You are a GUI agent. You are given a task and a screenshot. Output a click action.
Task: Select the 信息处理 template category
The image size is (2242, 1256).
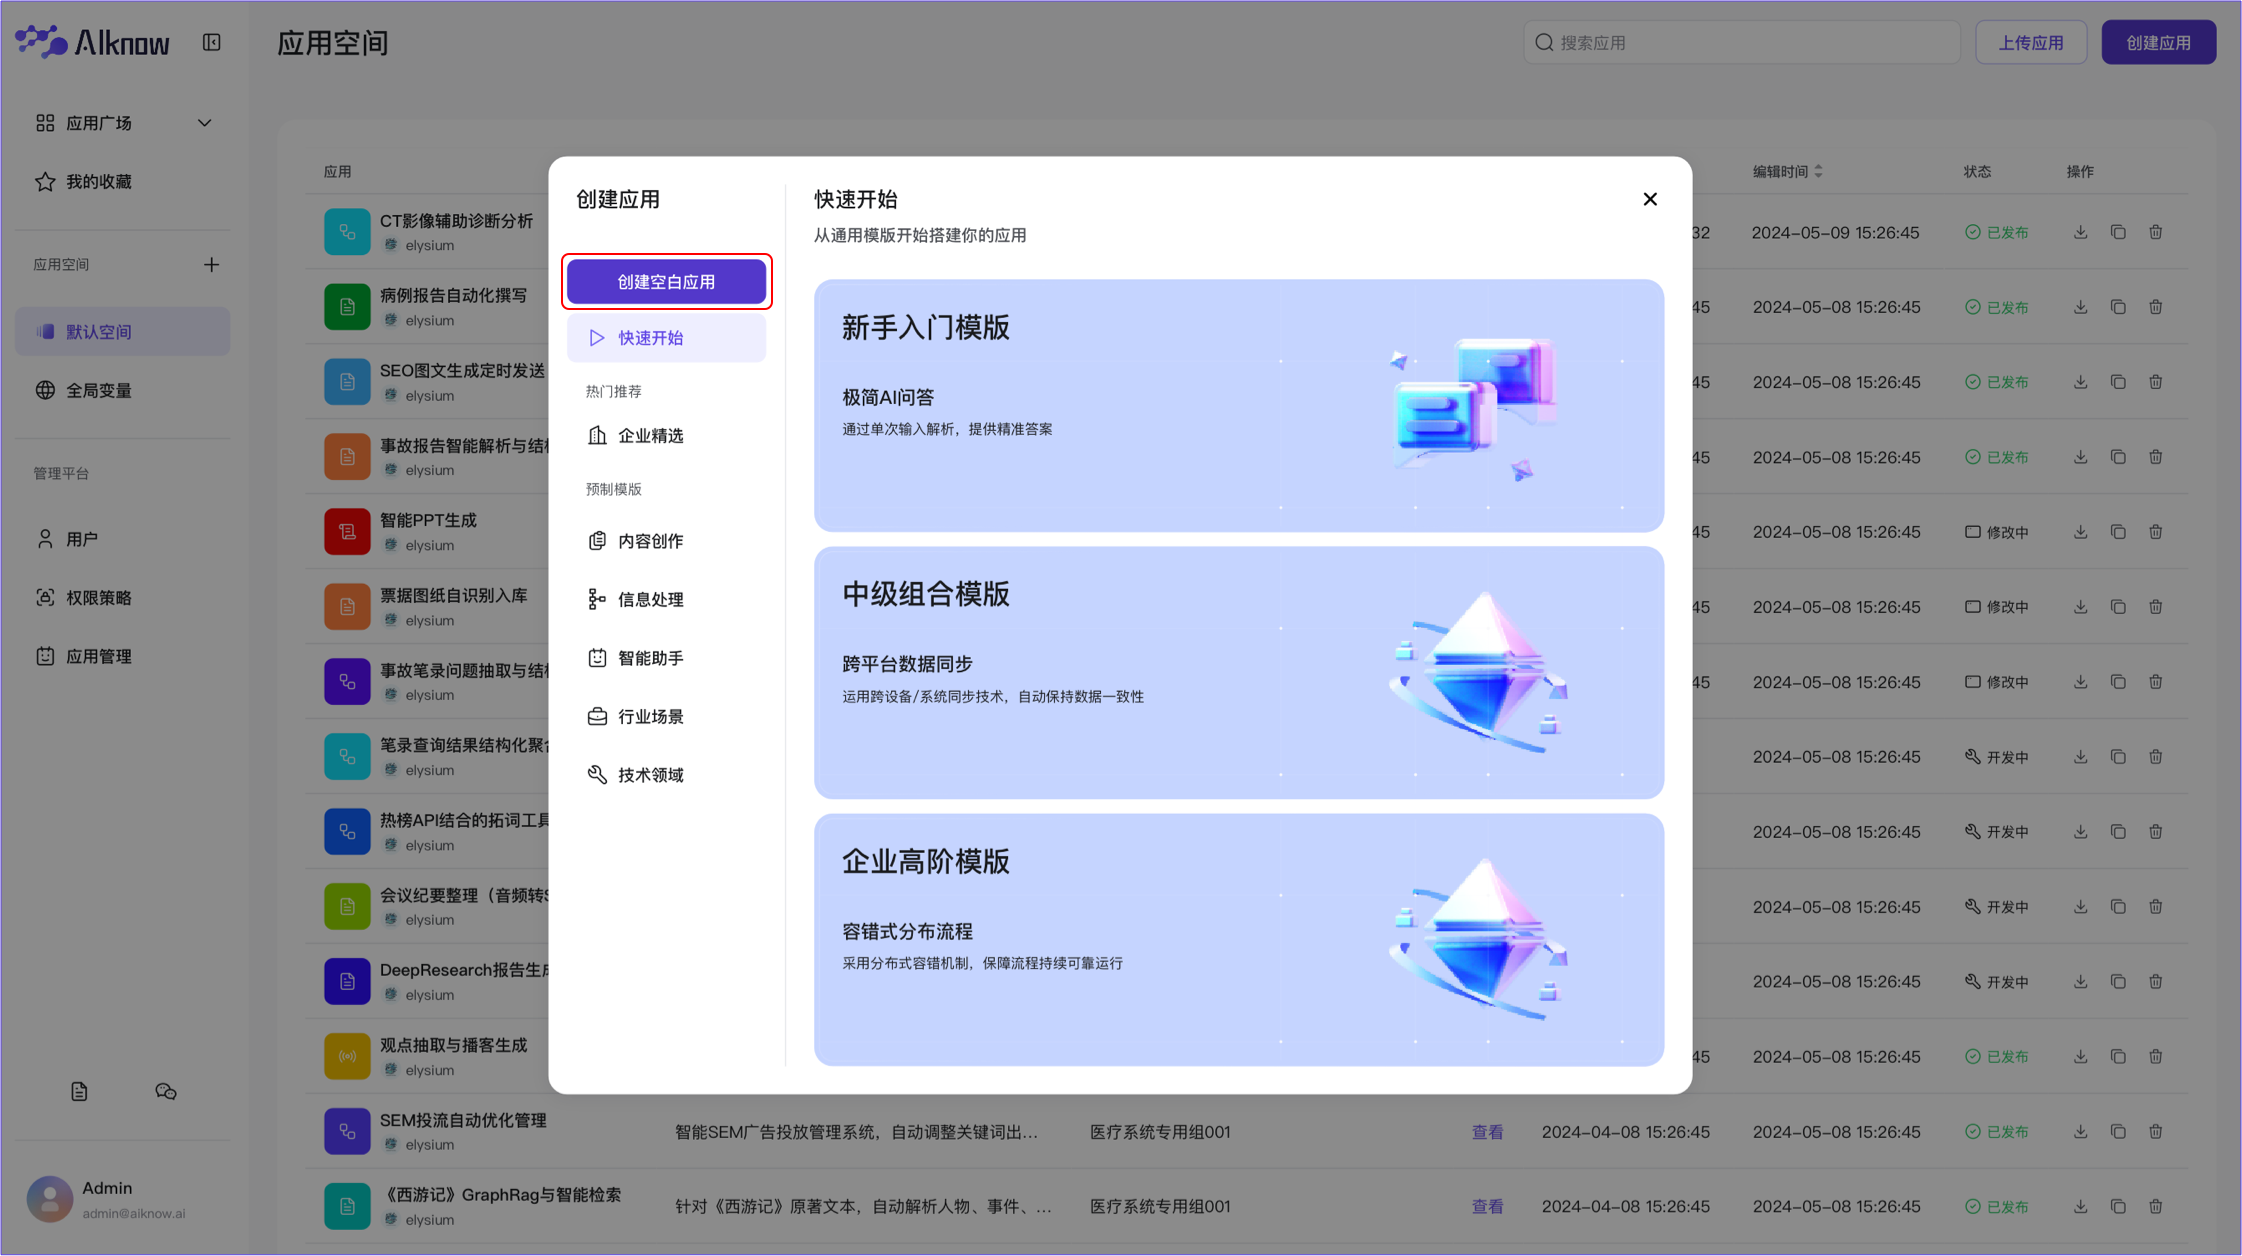click(x=650, y=599)
